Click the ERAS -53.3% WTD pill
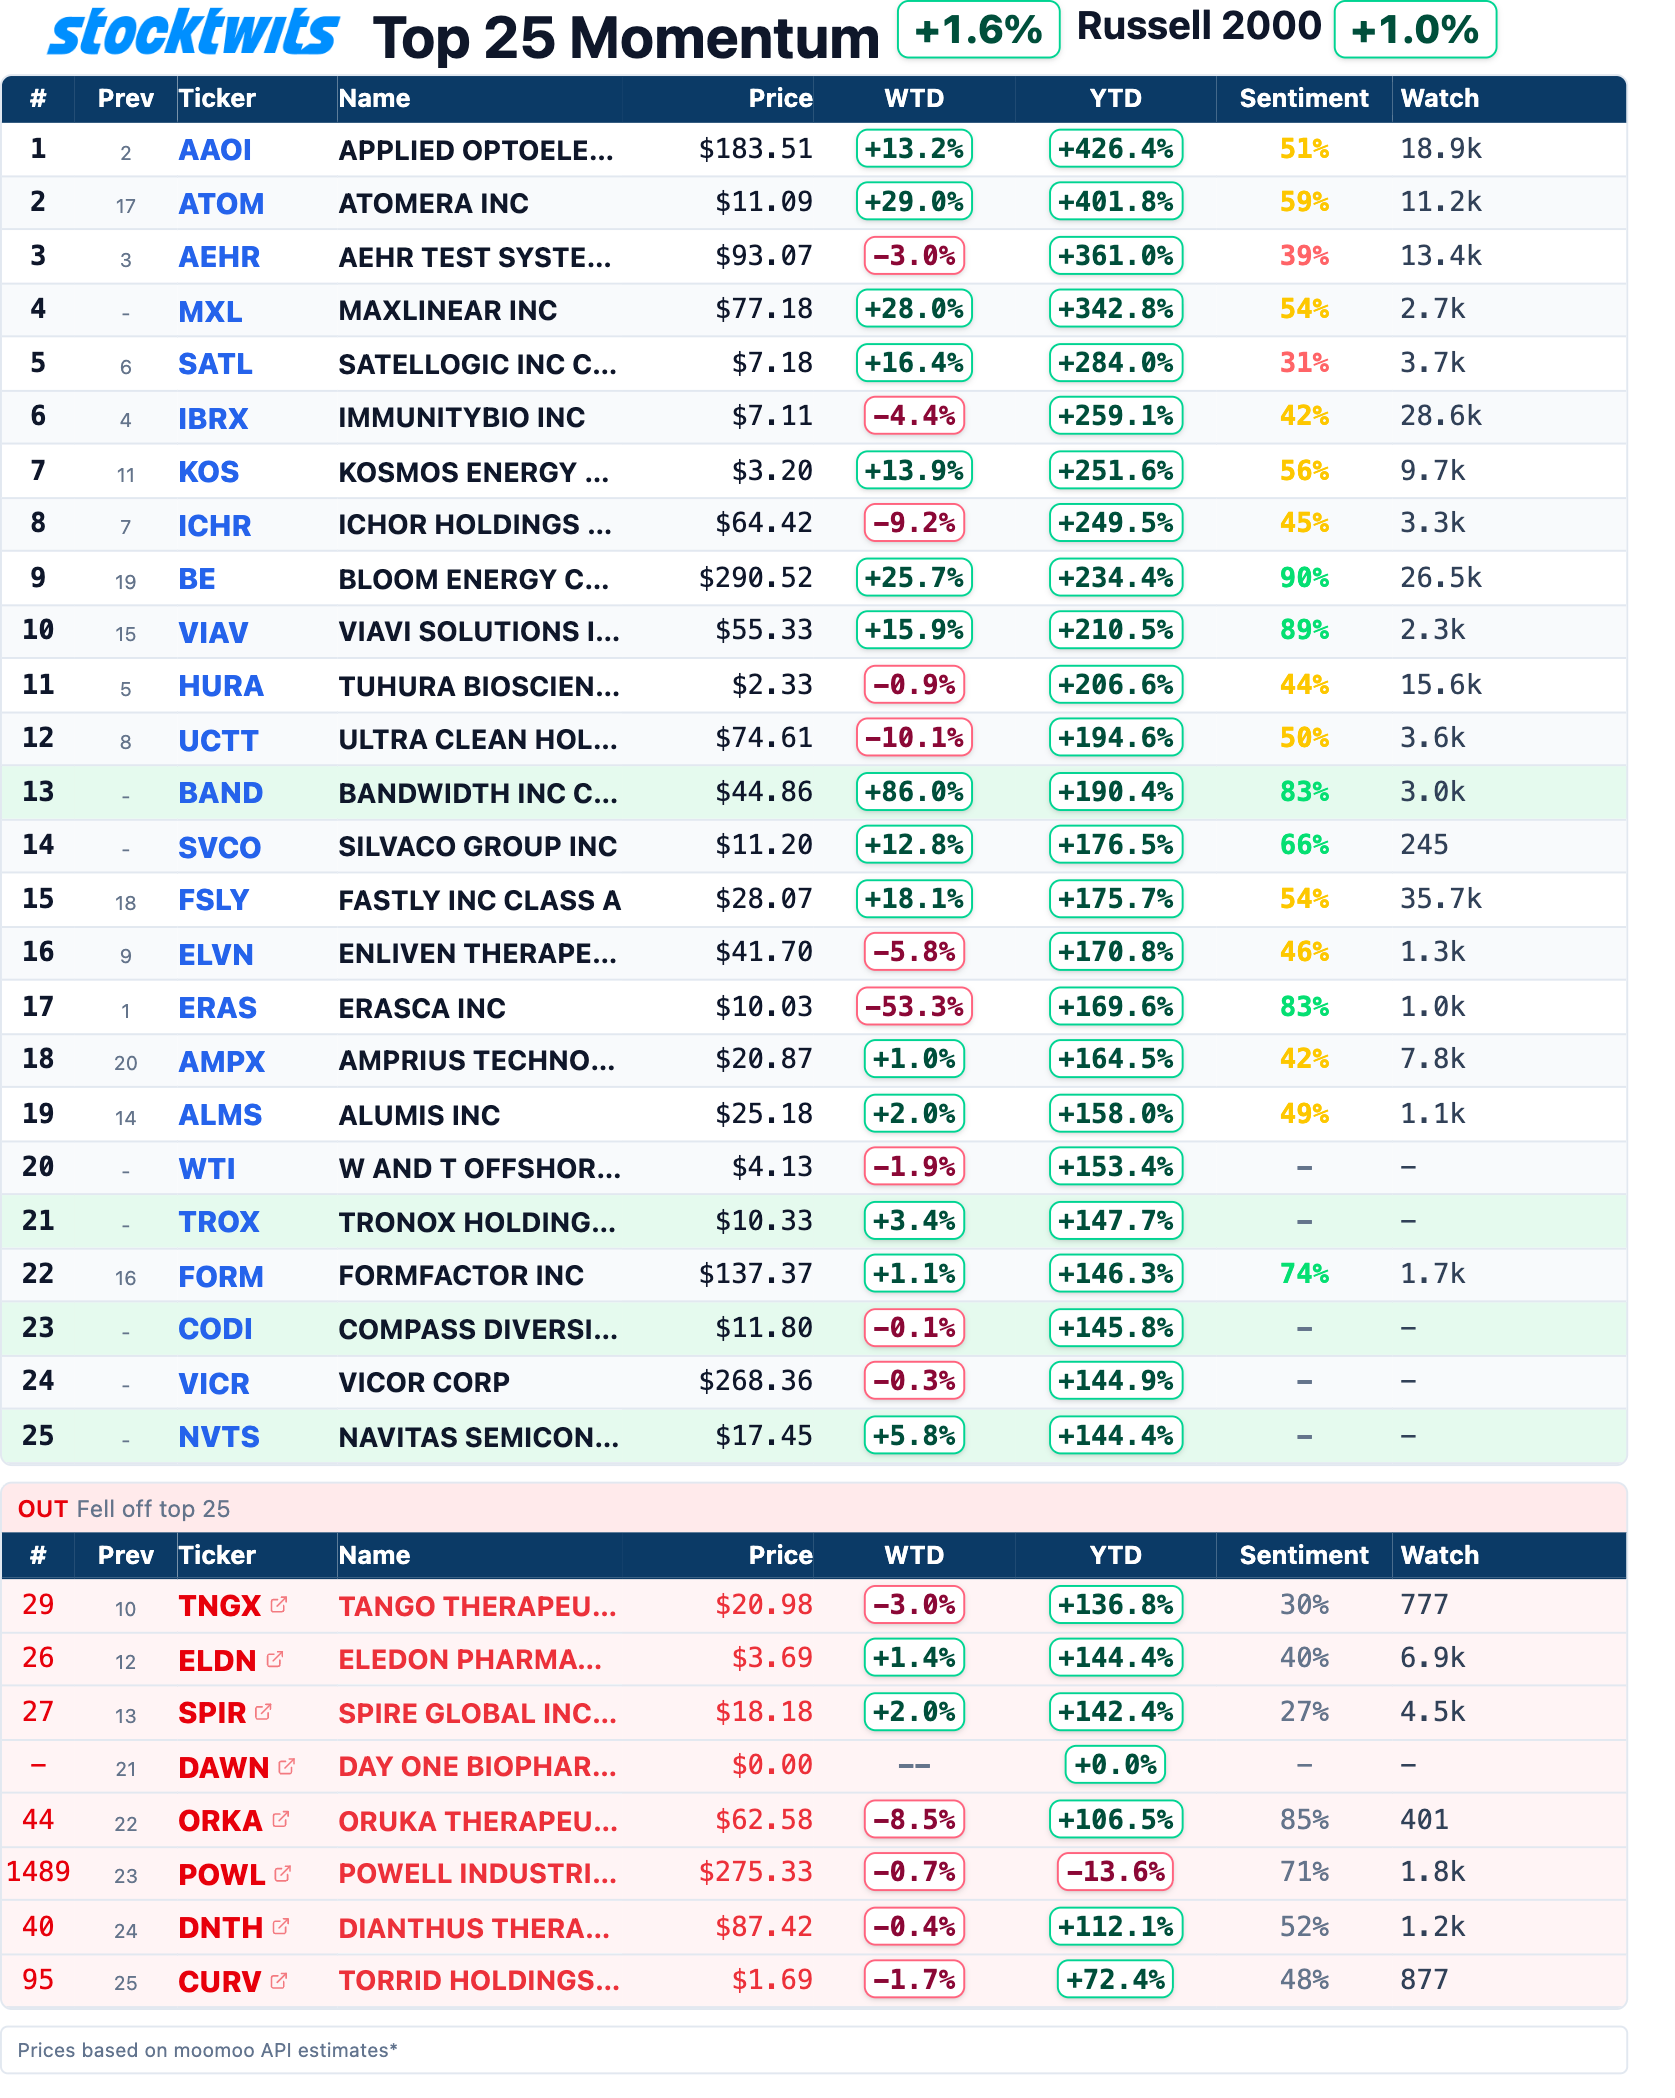Screen dimensions: 1675x2098 (x=914, y=1006)
